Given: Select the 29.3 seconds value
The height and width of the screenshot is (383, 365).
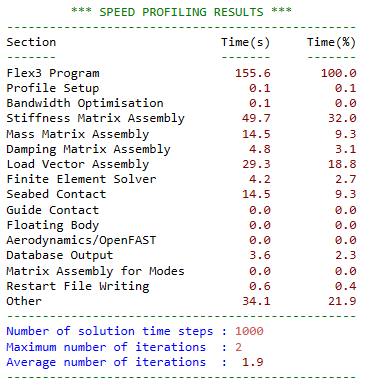Looking at the screenshot, I should pyautogui.click(x=256, y=164).
